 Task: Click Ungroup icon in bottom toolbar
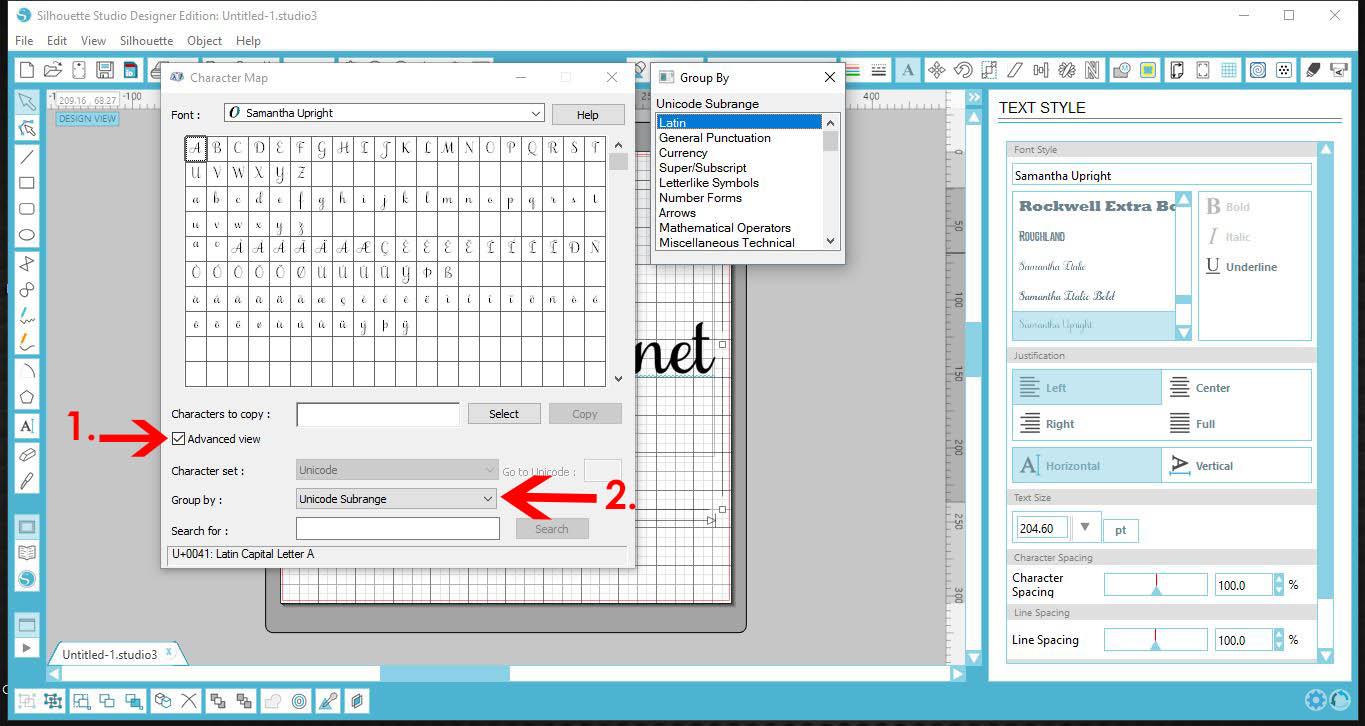52,701
